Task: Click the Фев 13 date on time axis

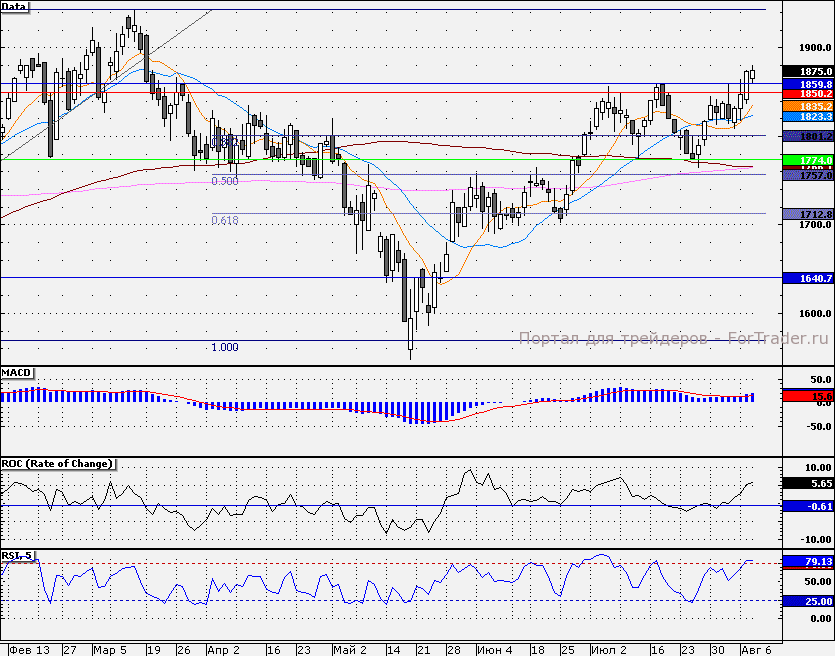Action: [27, 649]
